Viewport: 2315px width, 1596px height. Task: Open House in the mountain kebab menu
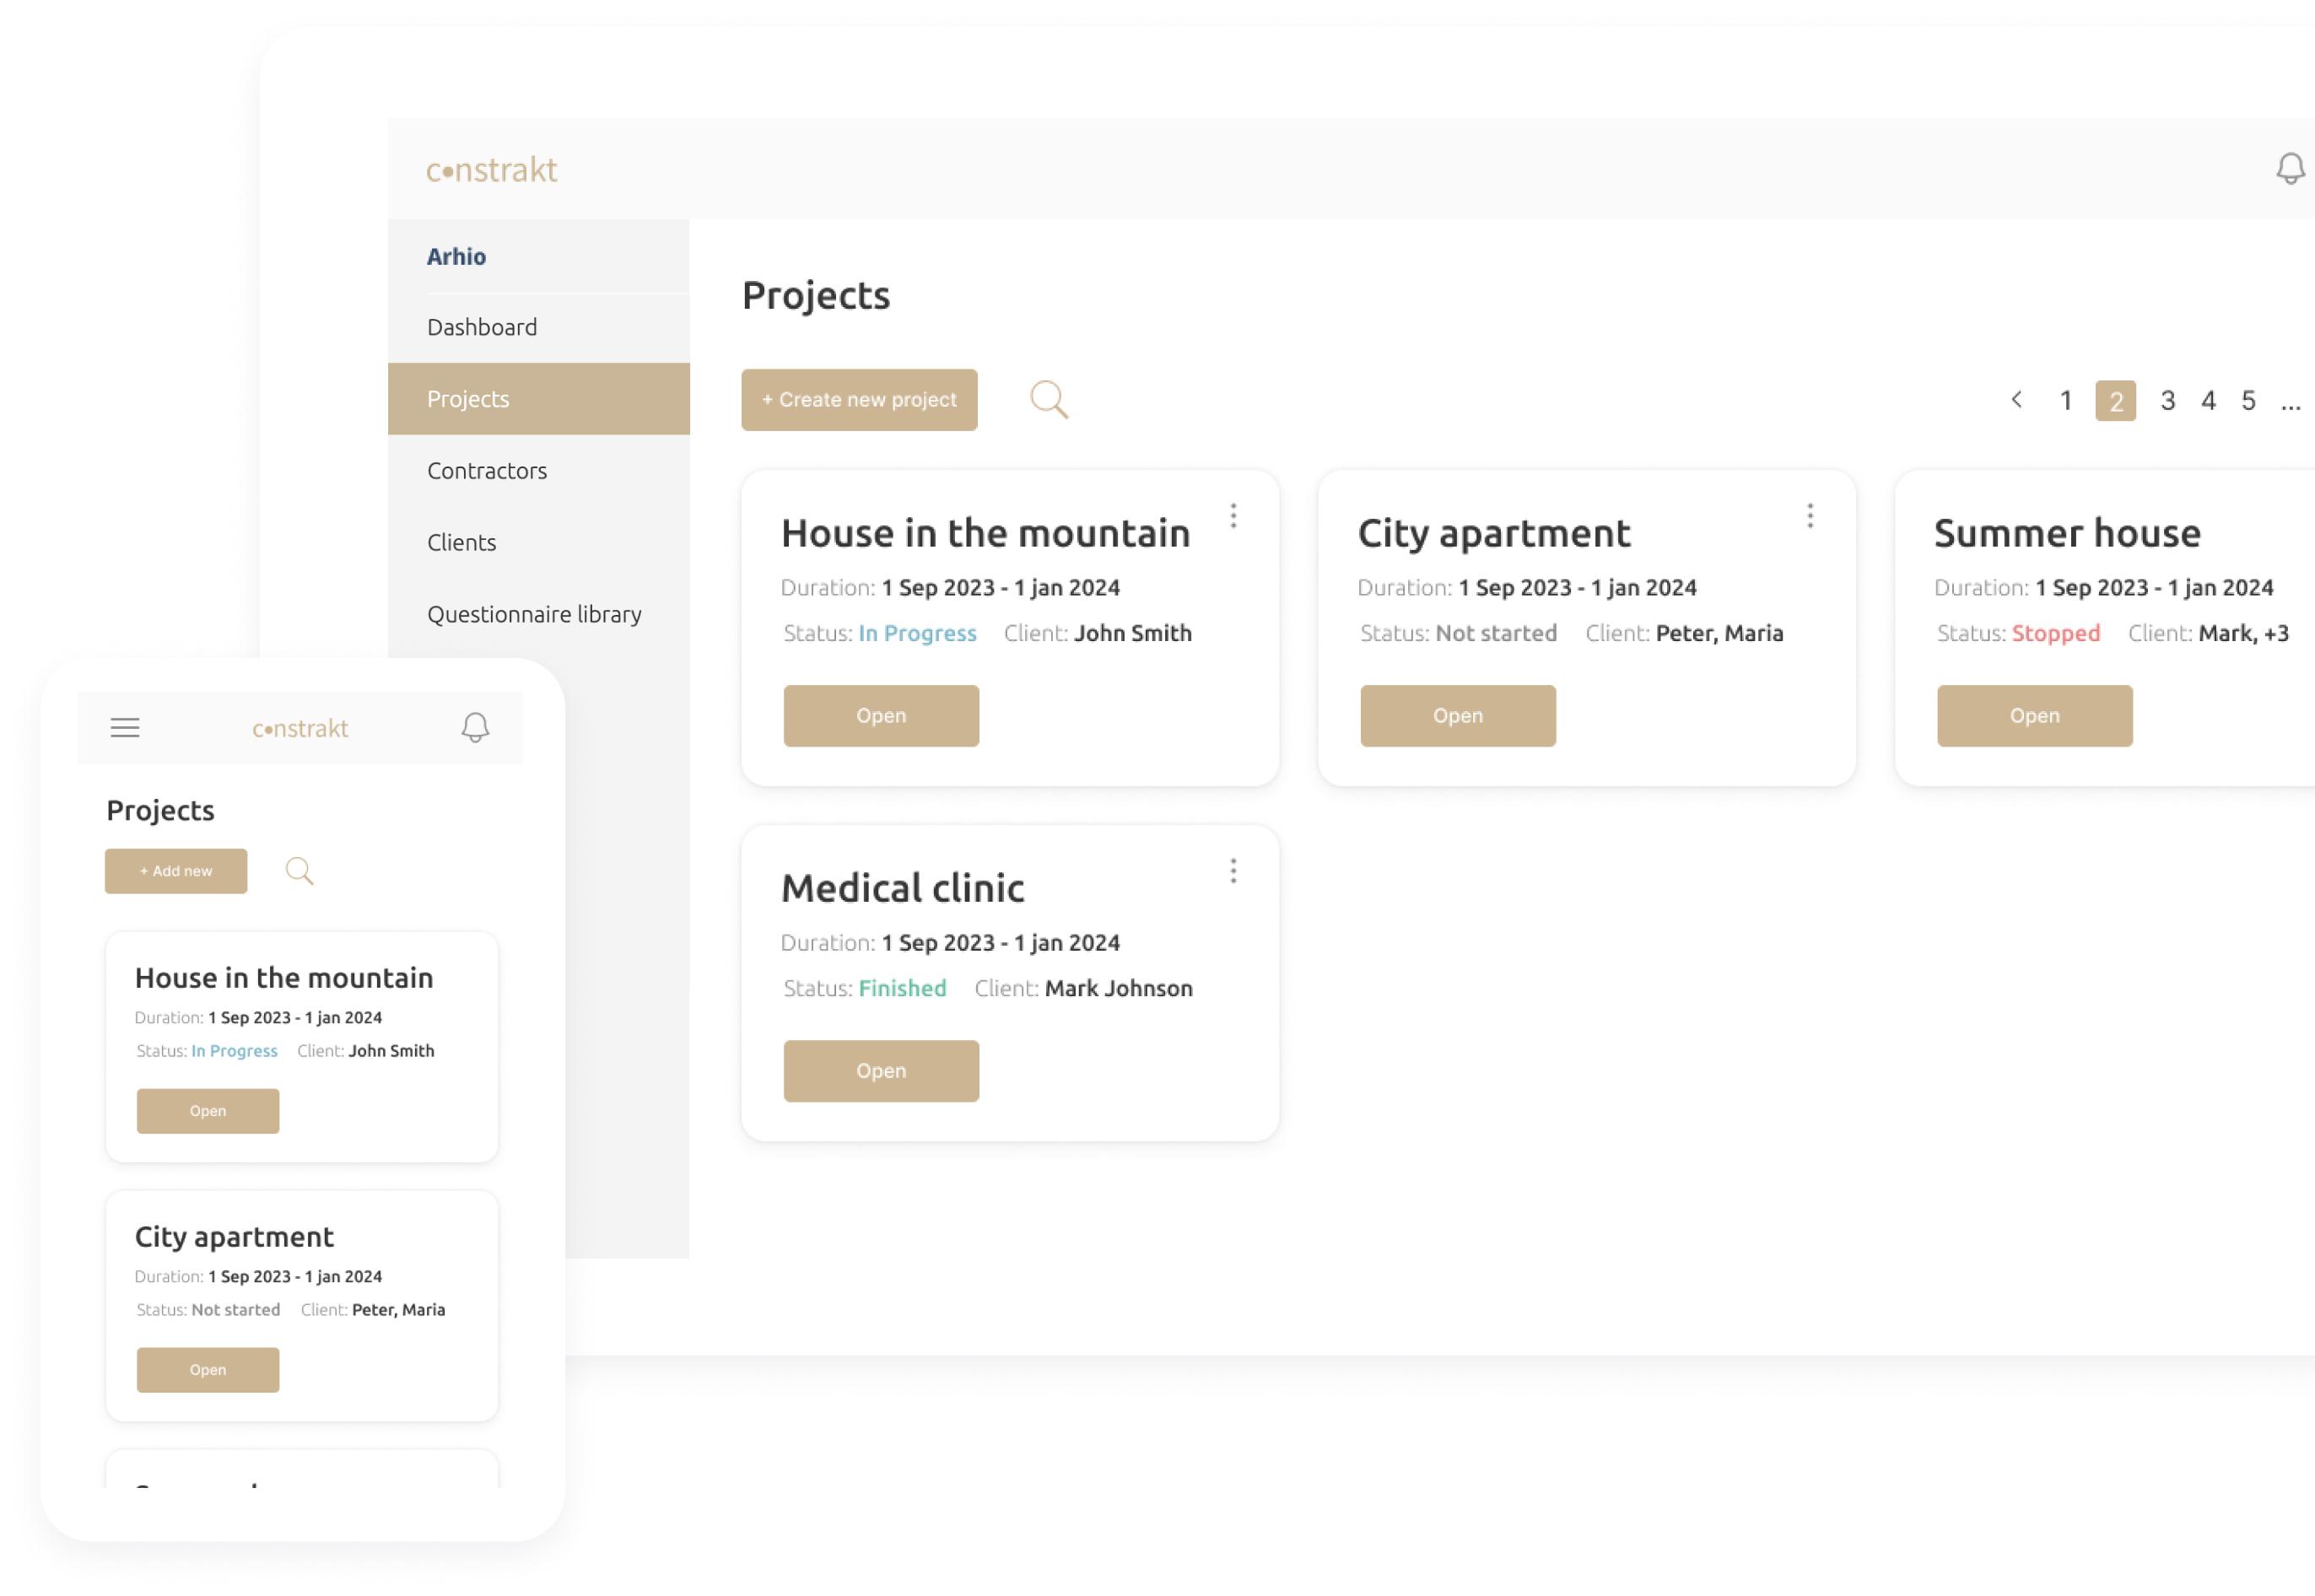(1233, 516)
